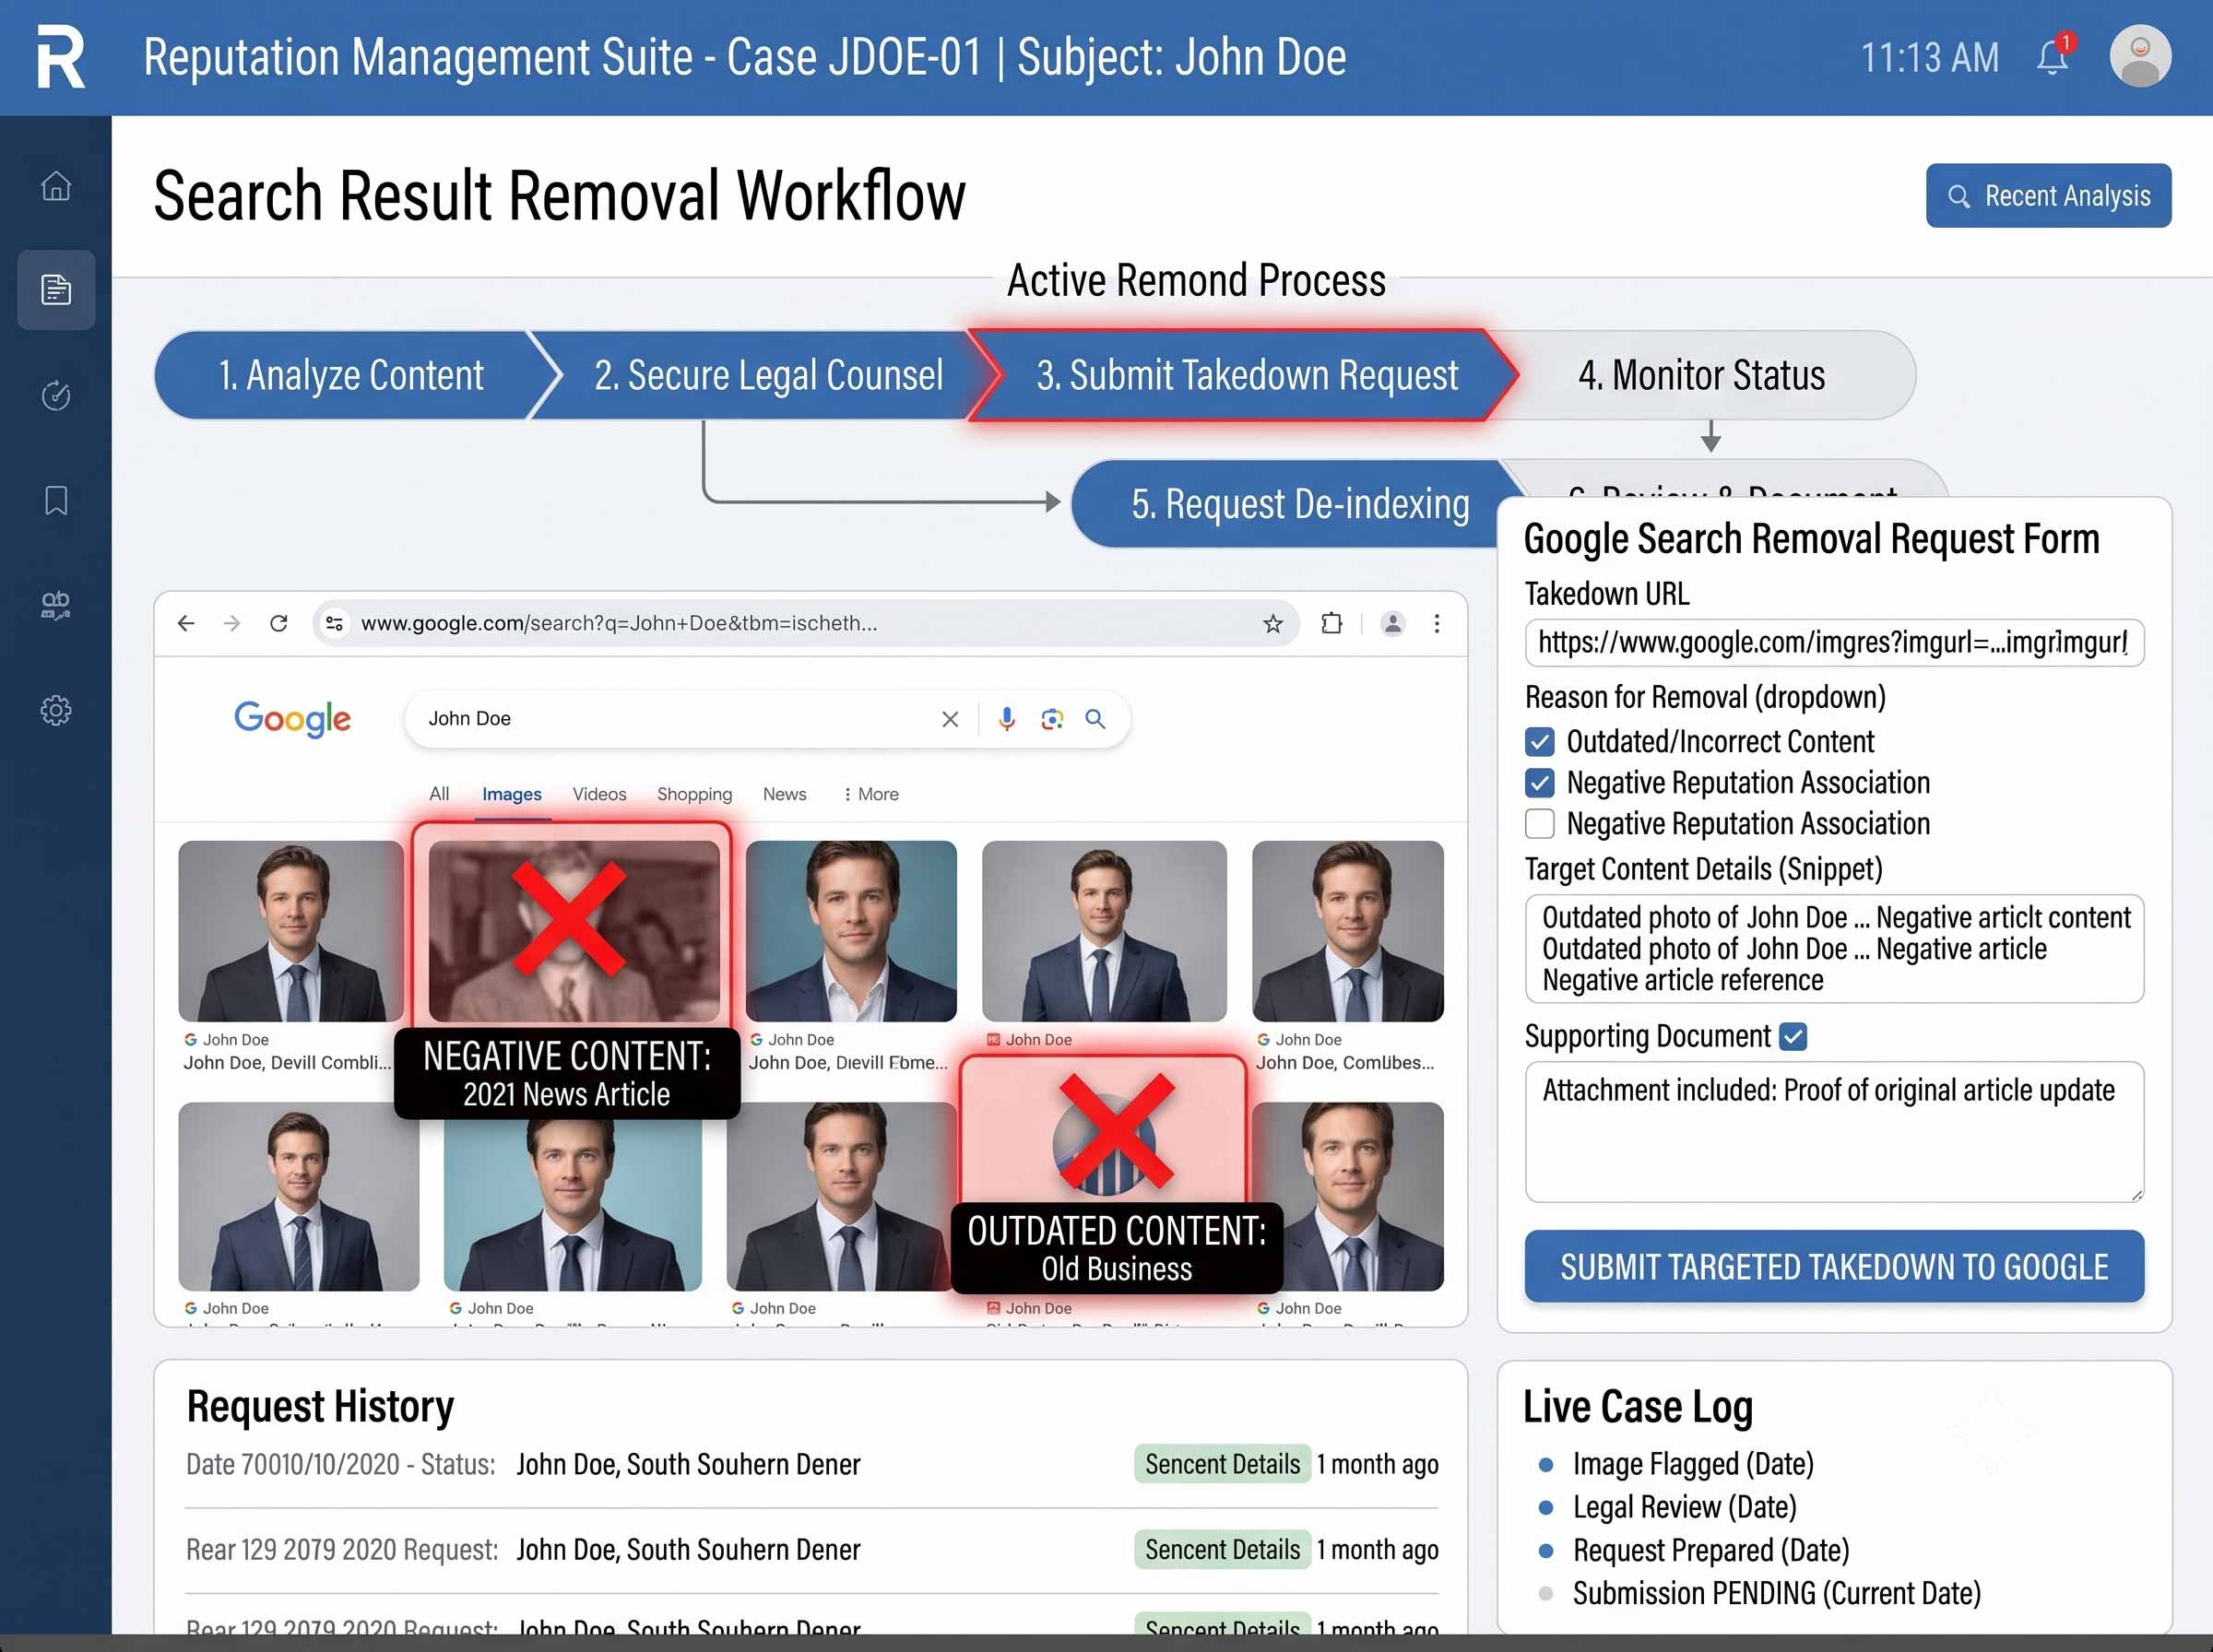Open the browser extensions puzzle icon

coord(1331,623)
